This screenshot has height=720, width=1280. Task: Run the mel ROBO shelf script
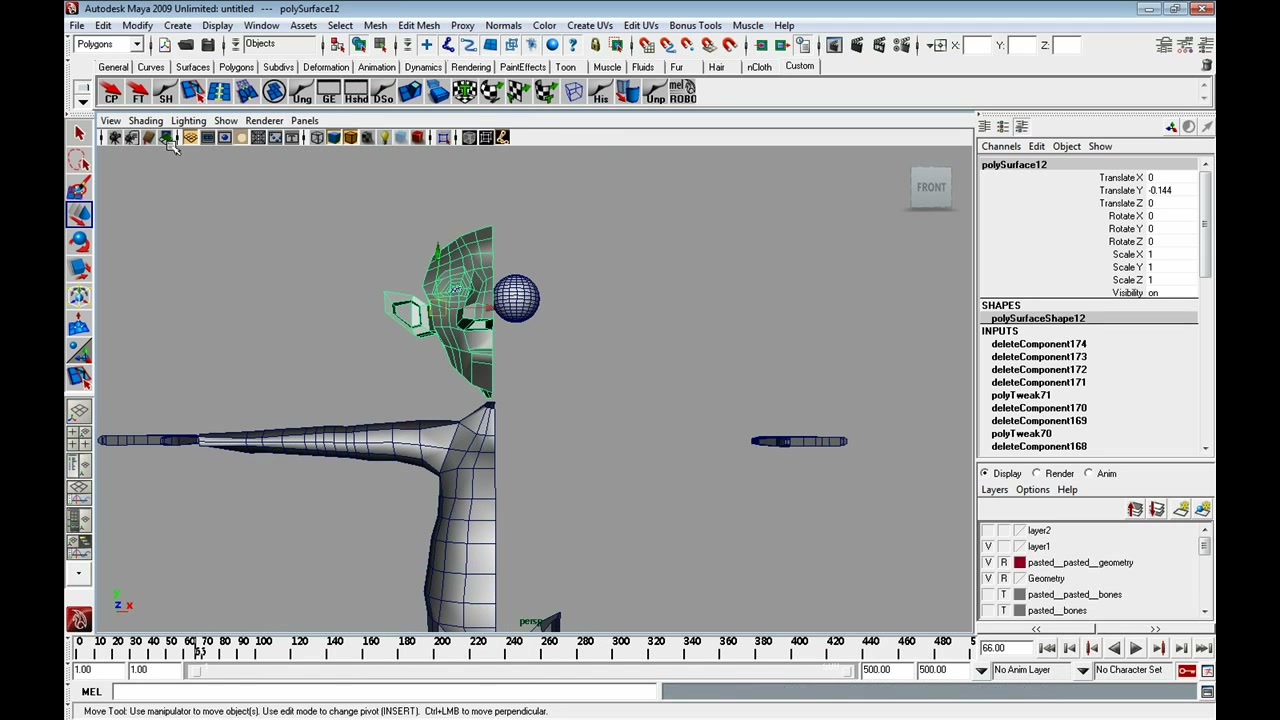pos(683,93)
